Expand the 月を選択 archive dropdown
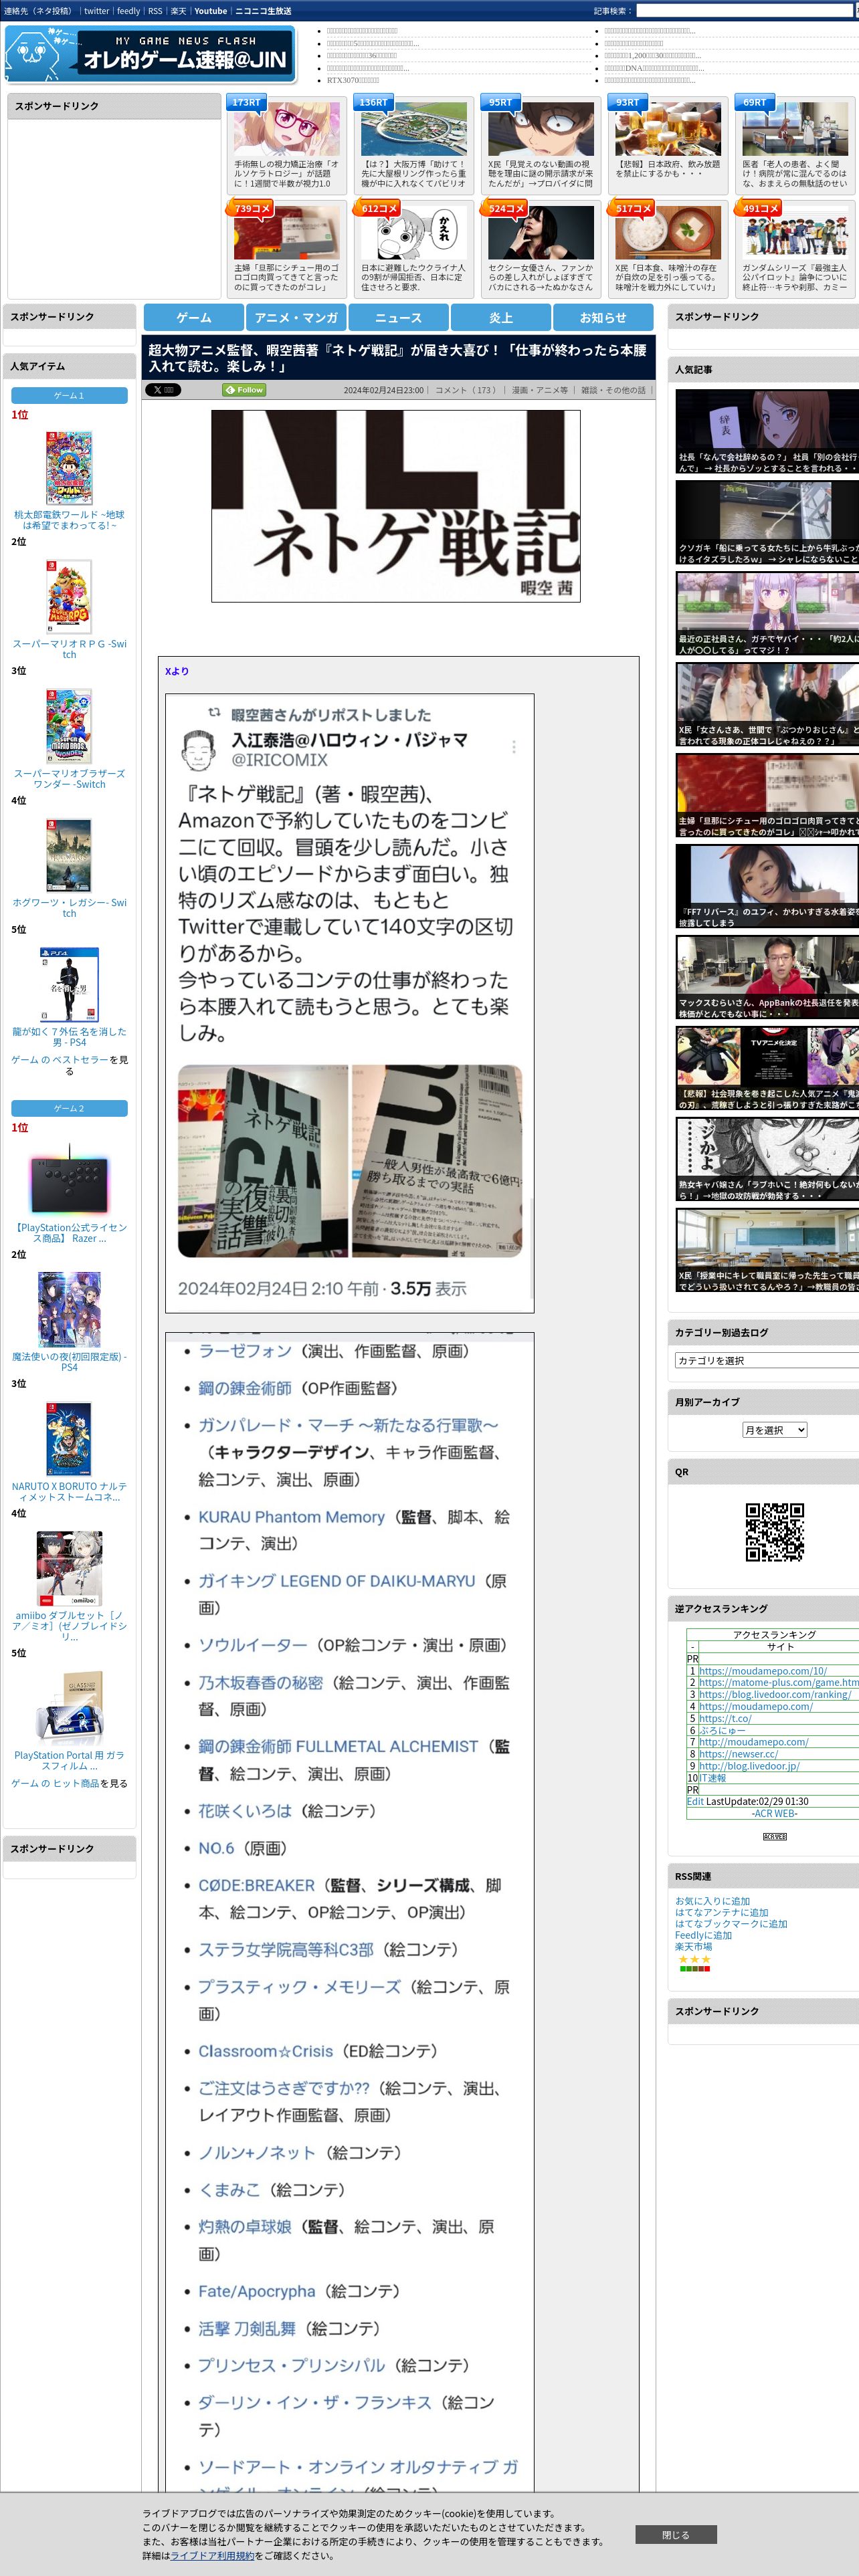 774,1430
